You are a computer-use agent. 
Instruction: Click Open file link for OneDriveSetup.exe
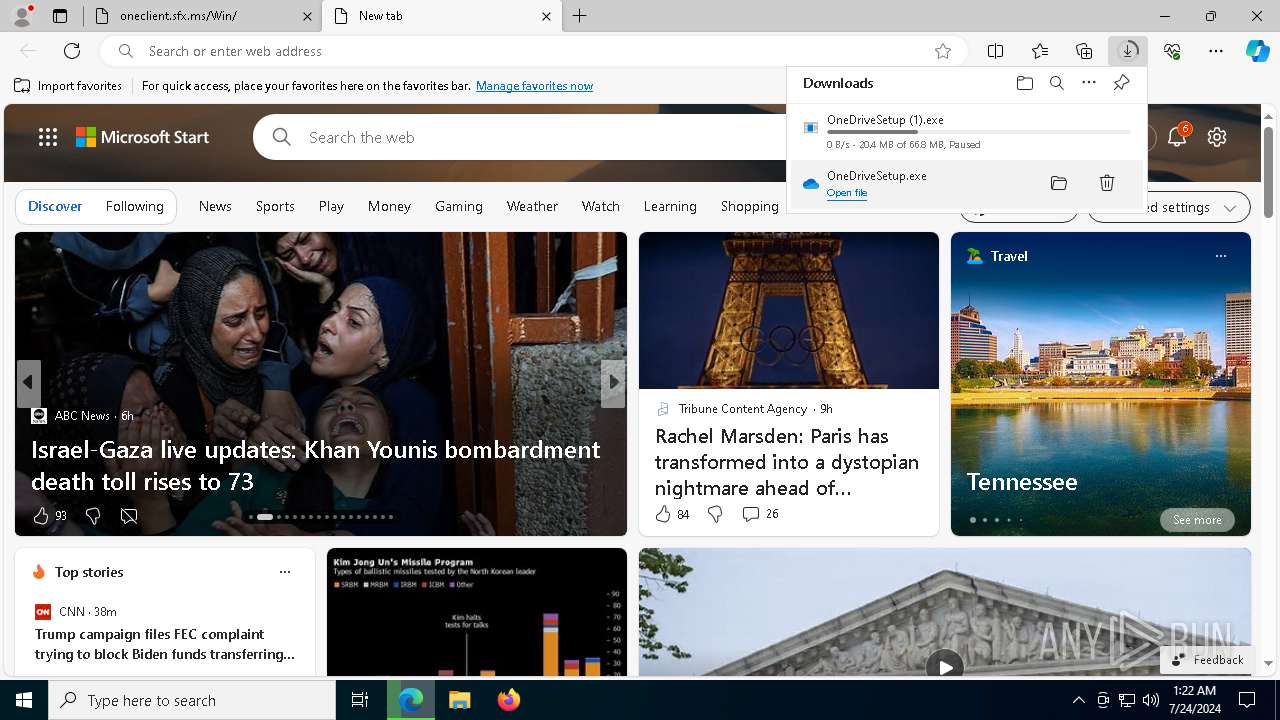pos(847,193)
